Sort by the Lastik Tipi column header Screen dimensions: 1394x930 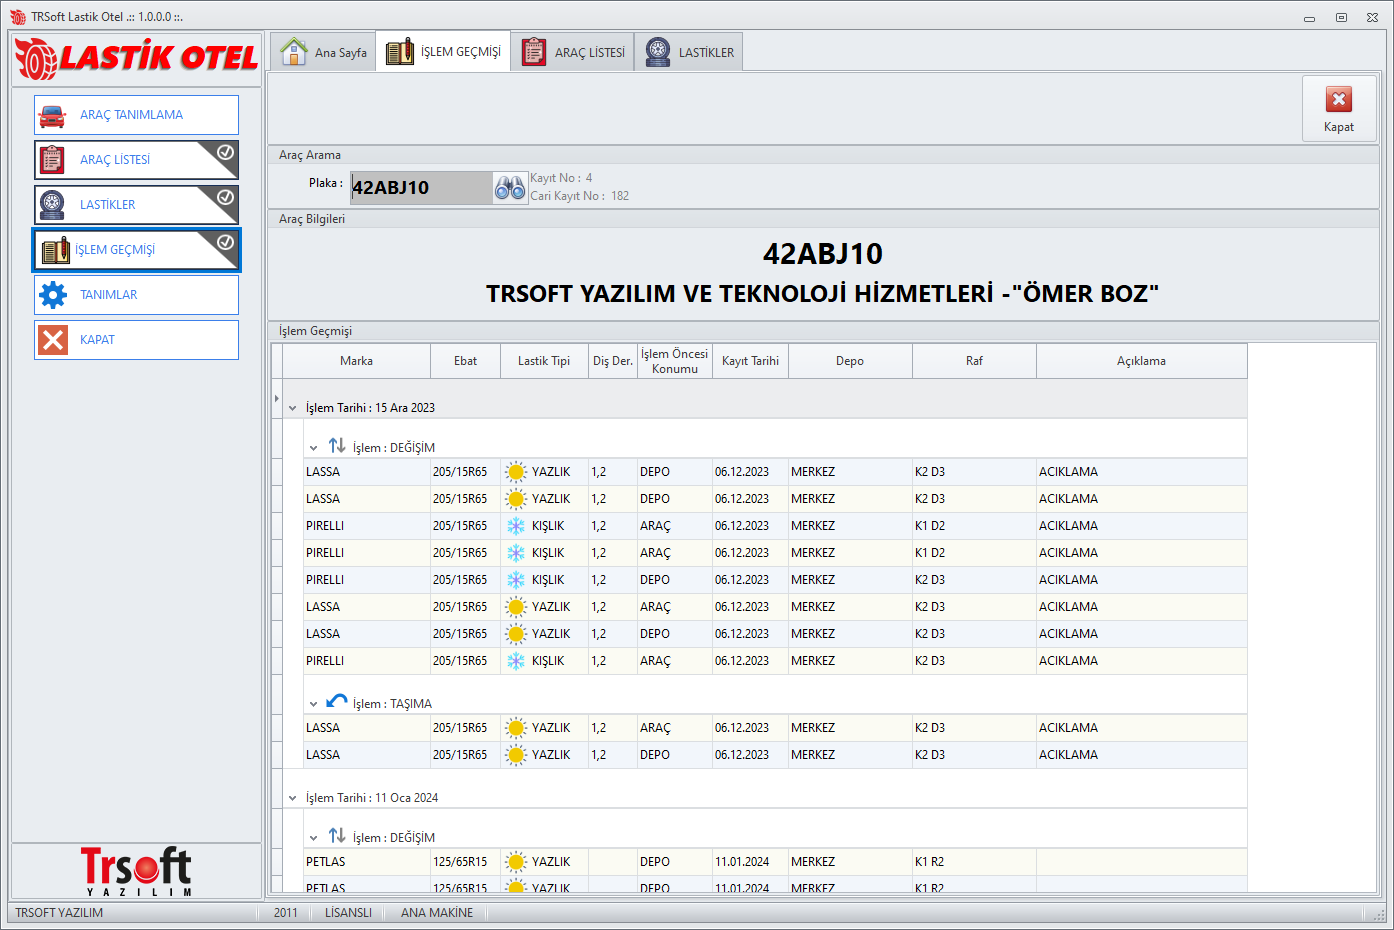coord(544,361)
